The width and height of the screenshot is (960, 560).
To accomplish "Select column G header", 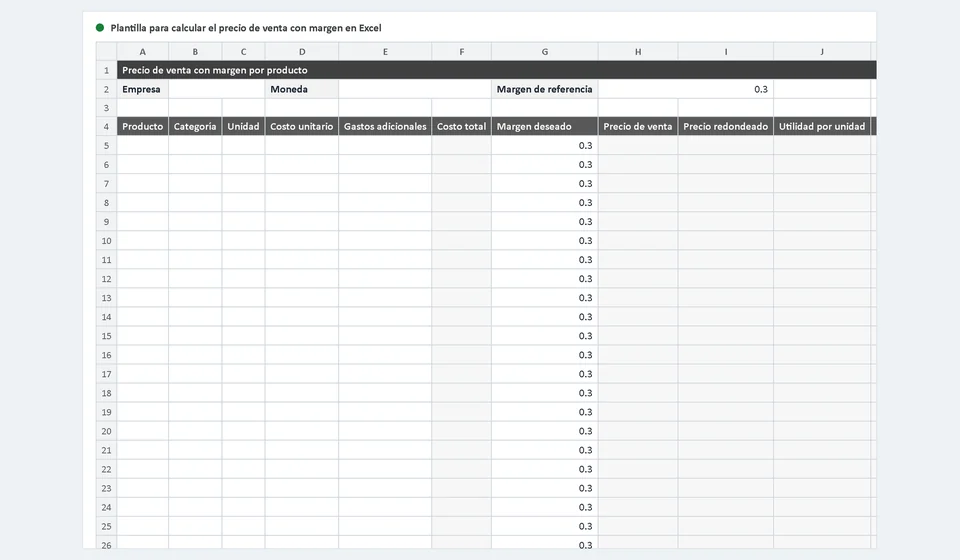I will click(x=545, y=52).
